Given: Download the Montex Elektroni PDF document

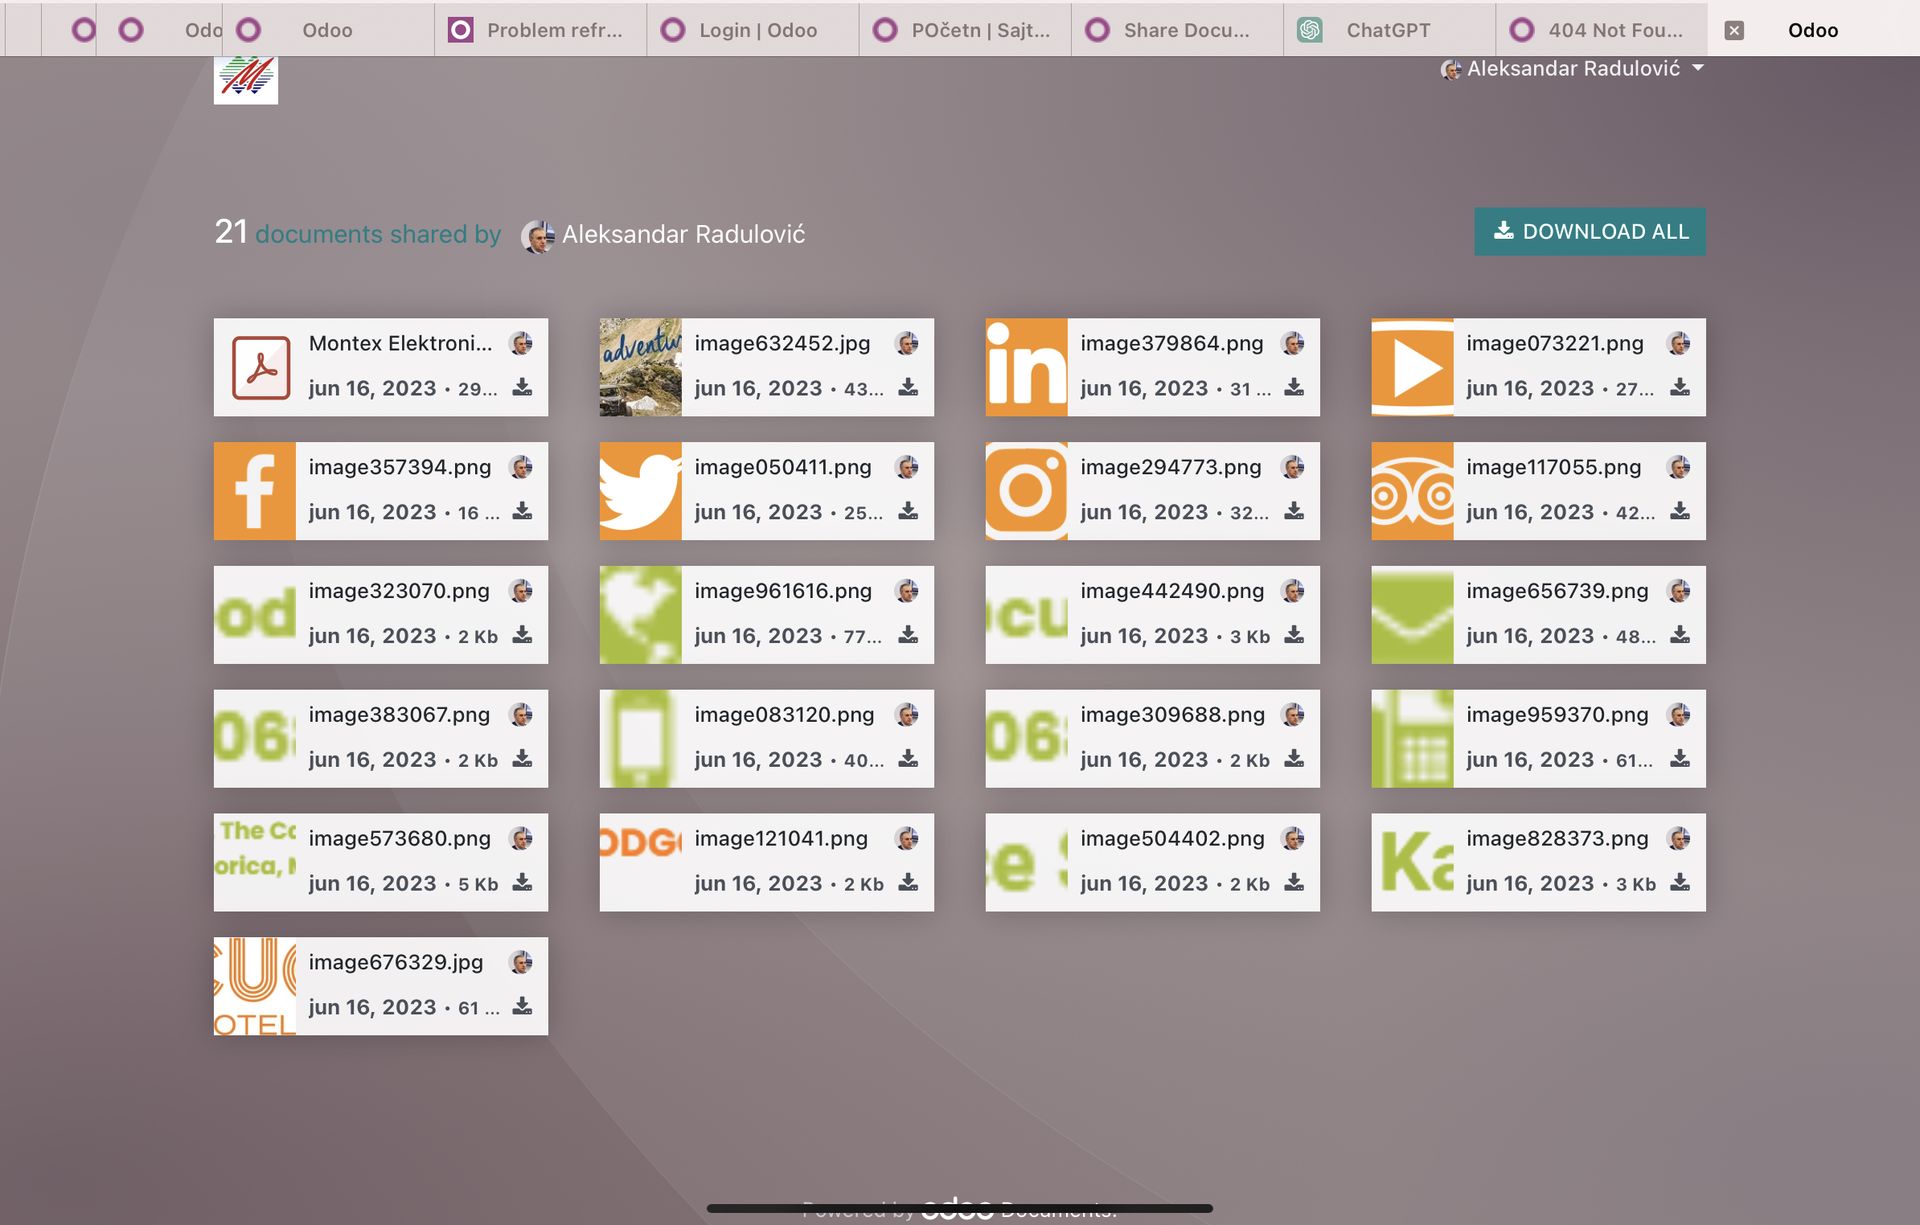Looking at the screenshot, I should (522, 387).
